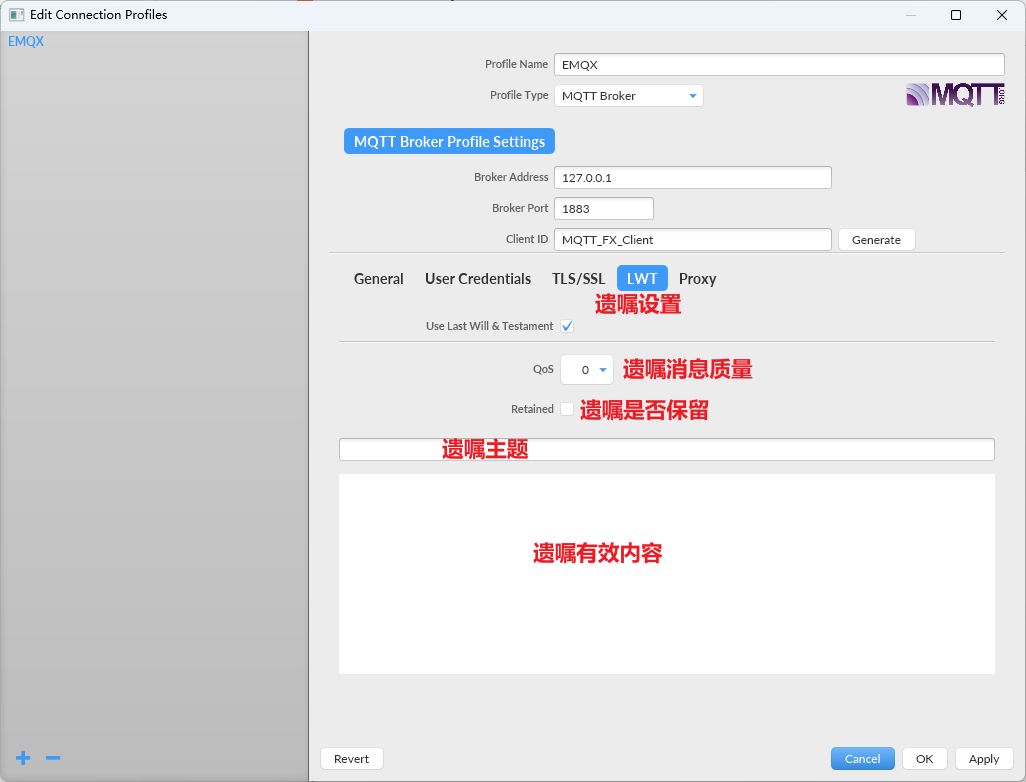Open the Profile Type dropdown
Screen dimensions: 1026x782
[628, 96]
